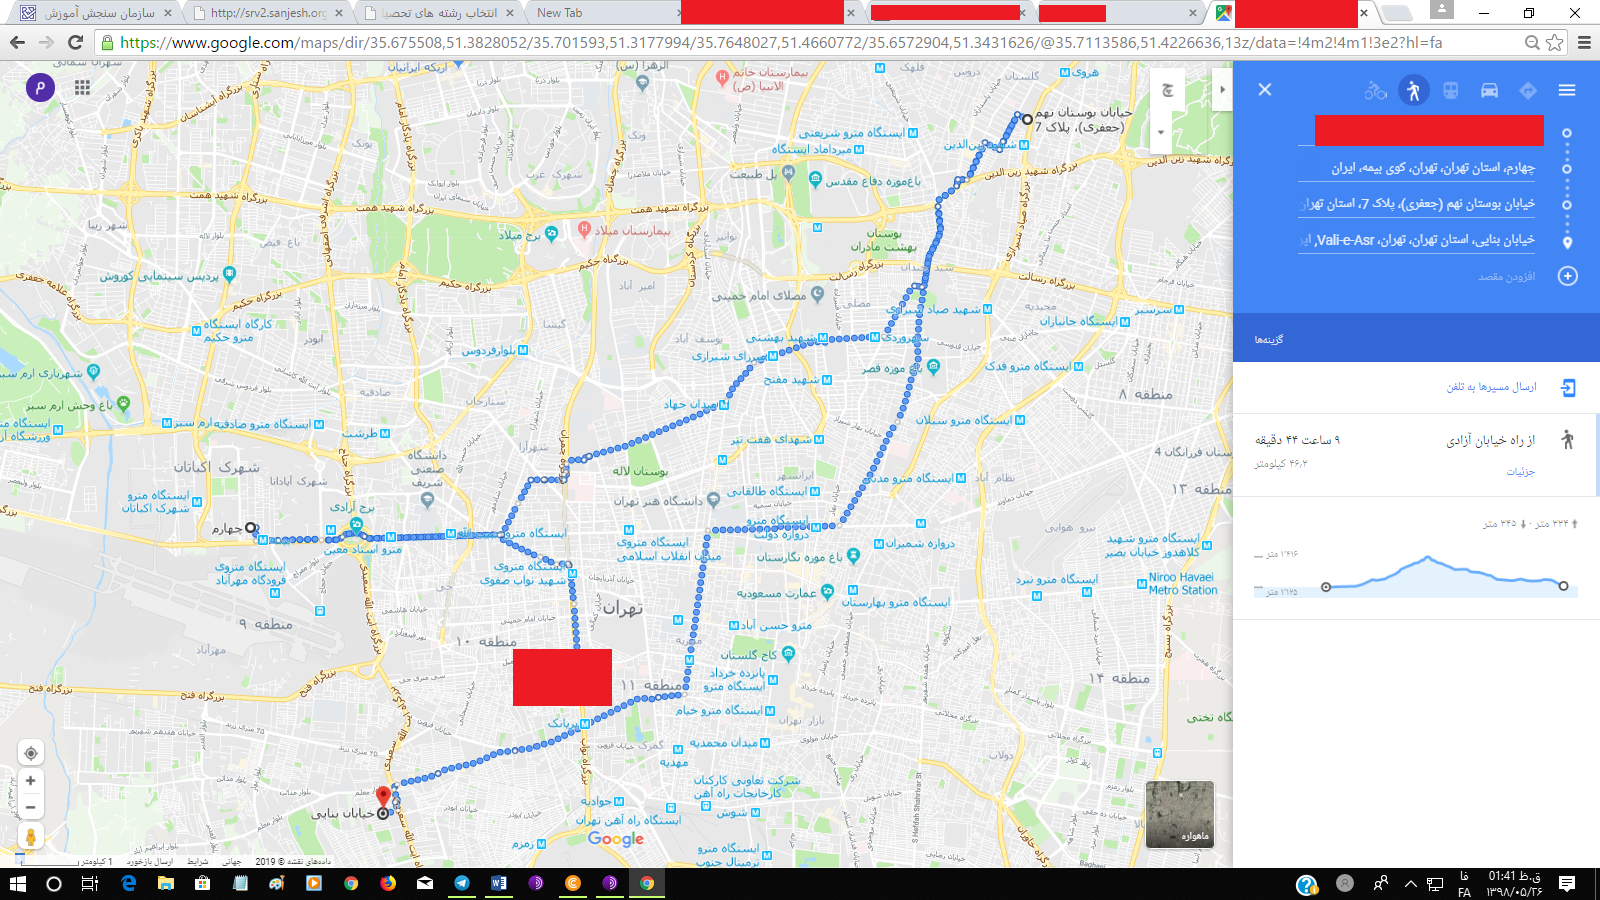
Task: Open Firefox from taskbar
Action: [x=387, y=883]
